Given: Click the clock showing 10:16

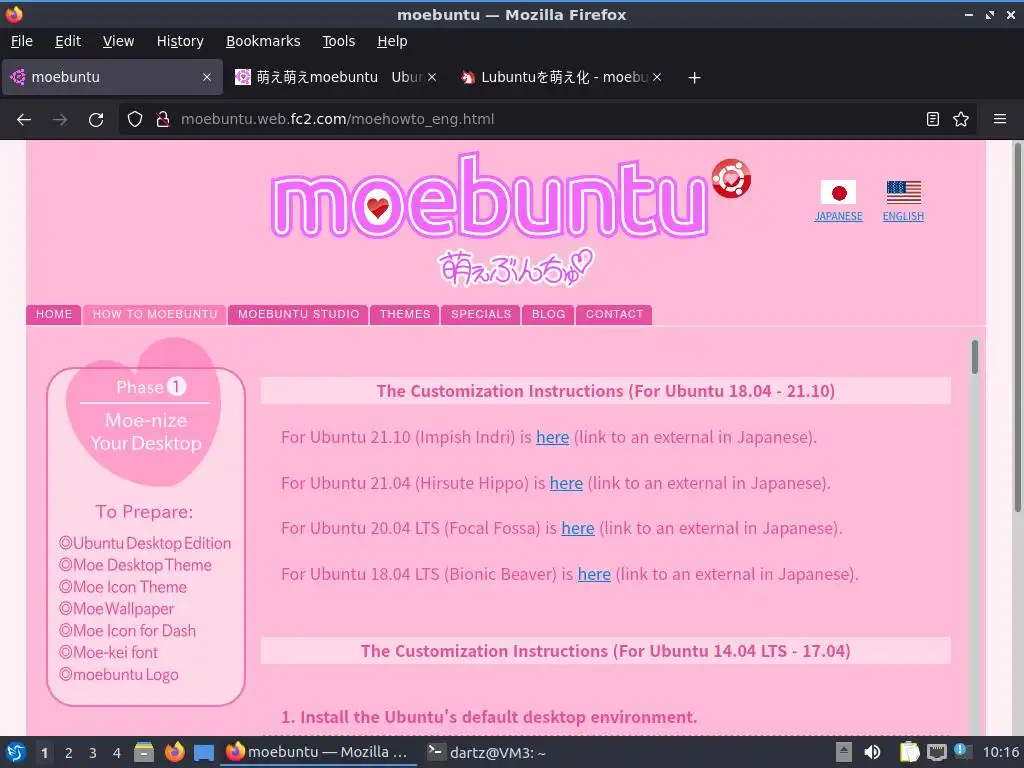Looking at the screenshot, I should pos(1000,752).
